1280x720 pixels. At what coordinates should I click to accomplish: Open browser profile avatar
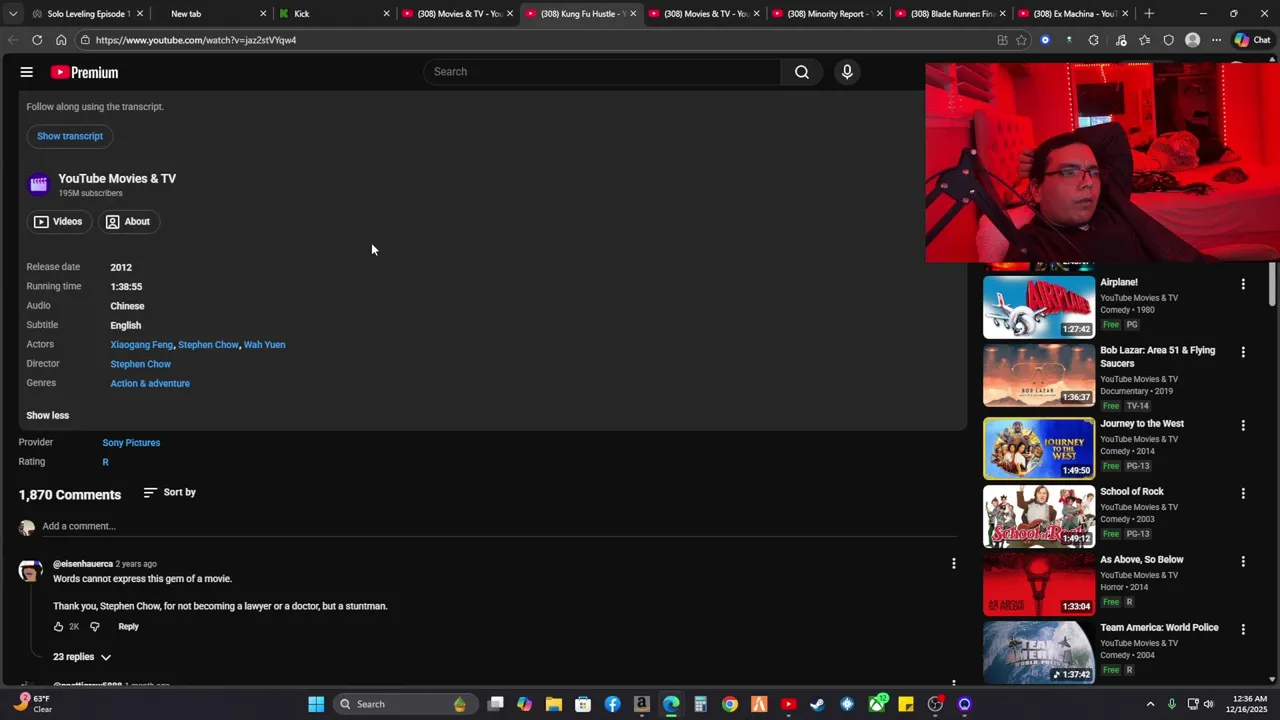(1192, 40)
